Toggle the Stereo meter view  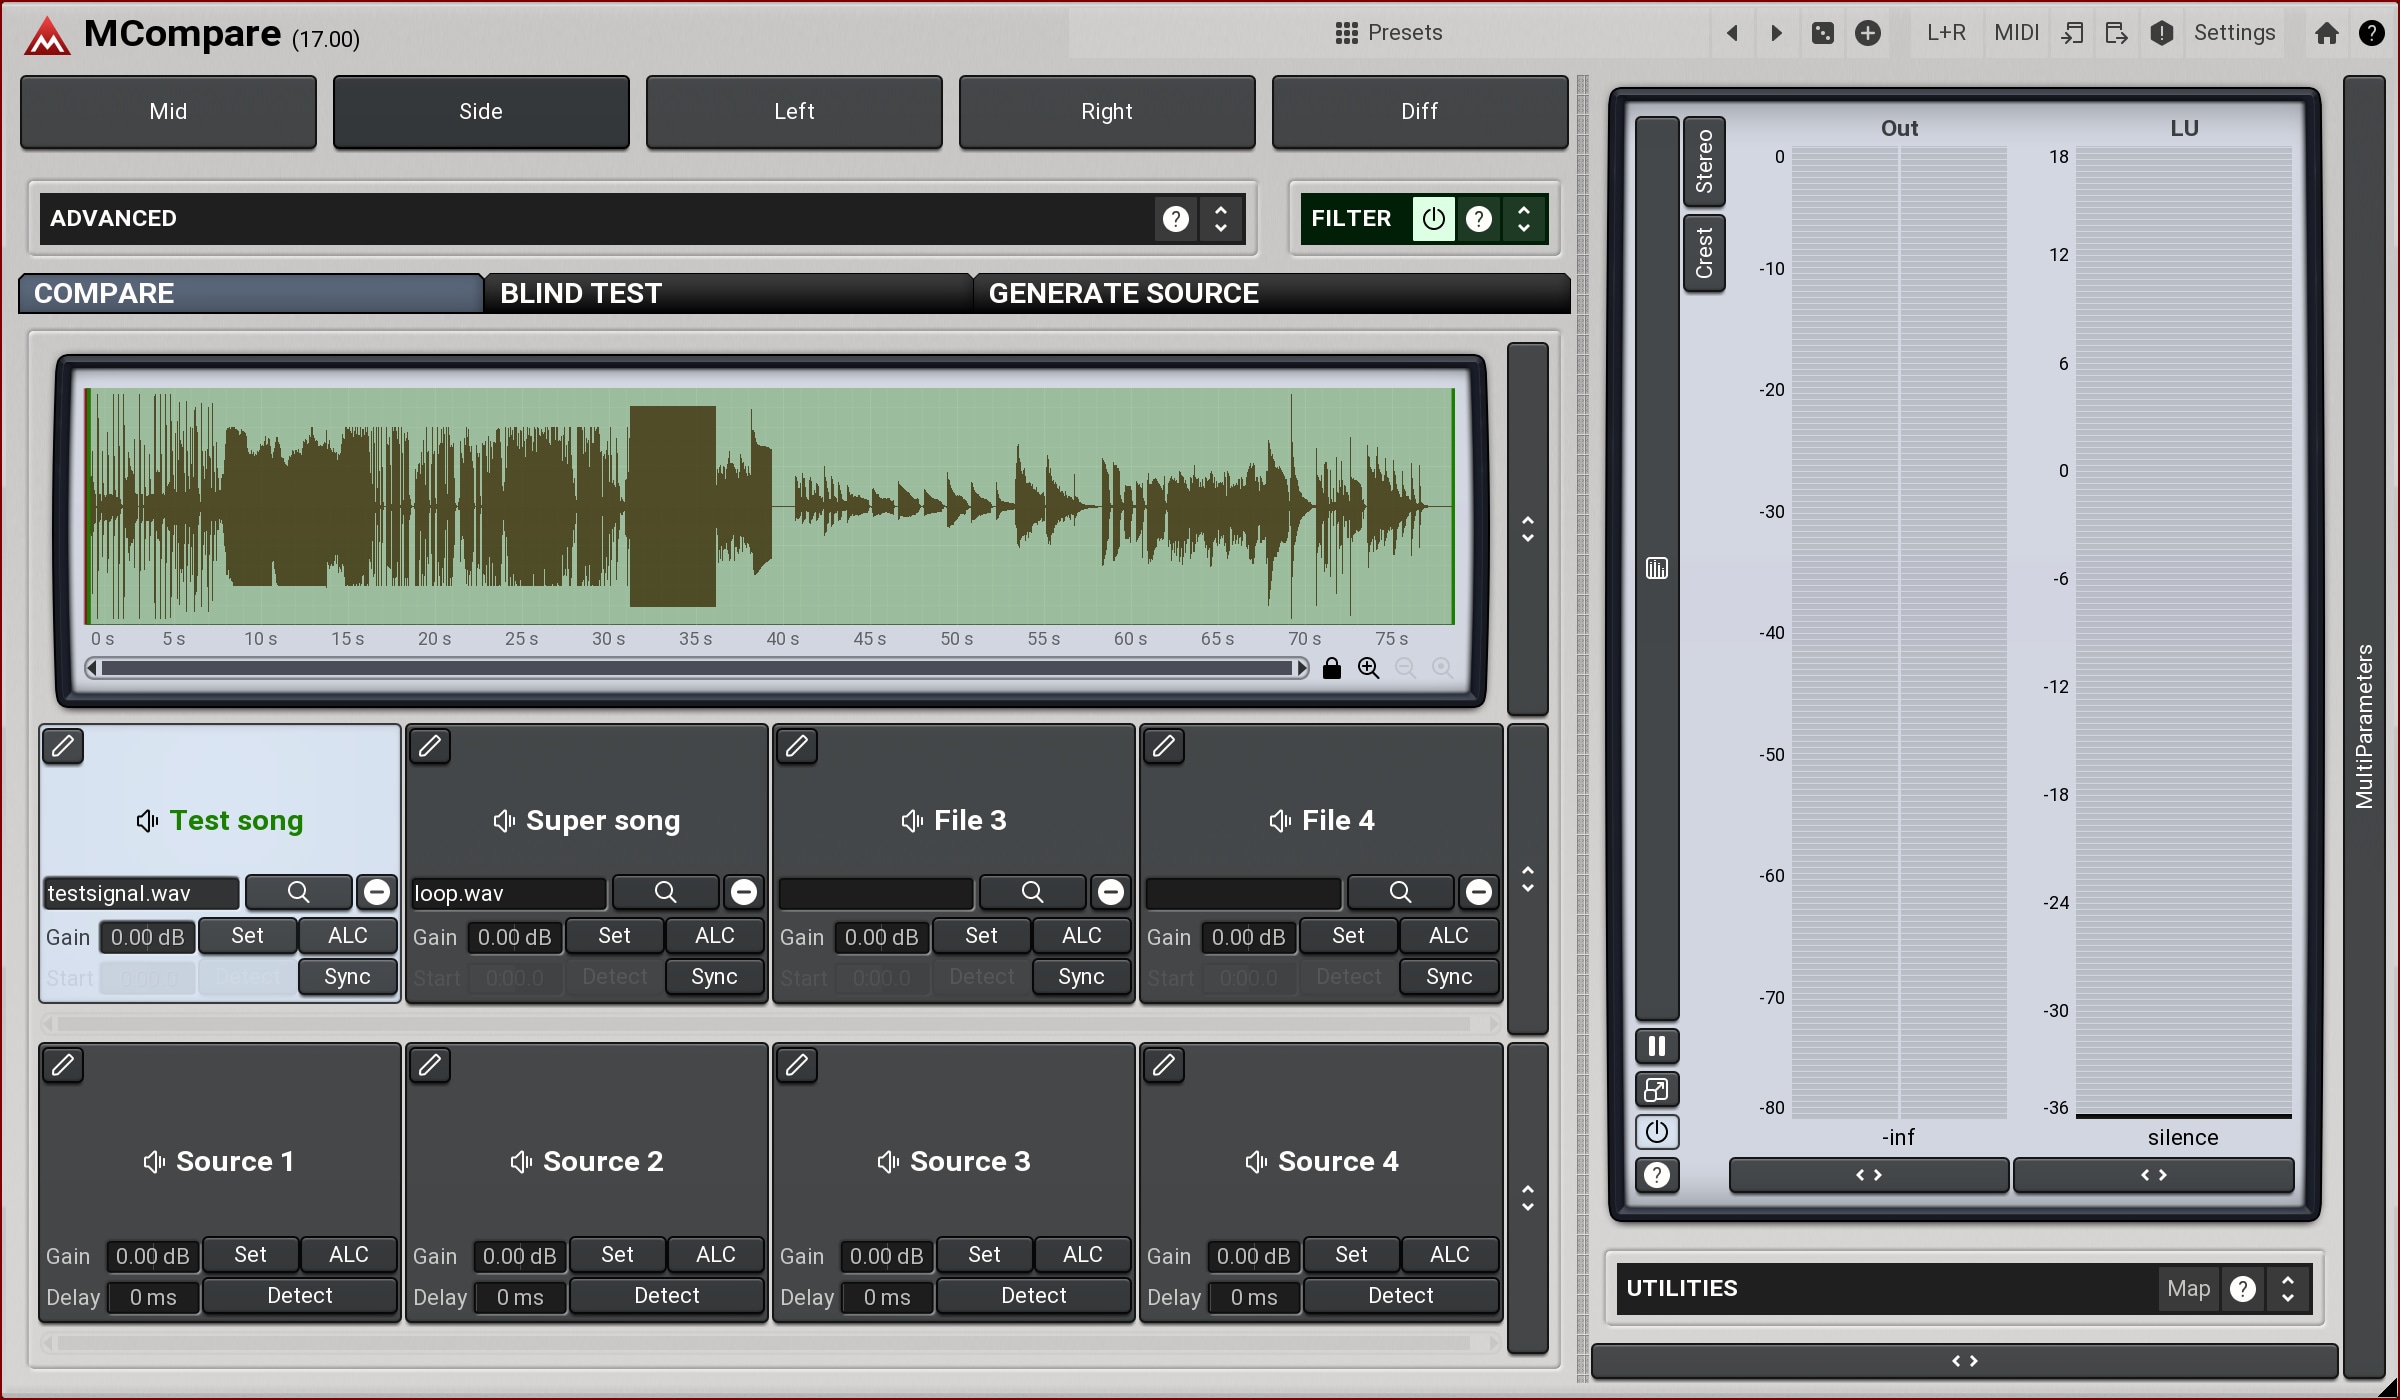click(x=1704, y=162)
